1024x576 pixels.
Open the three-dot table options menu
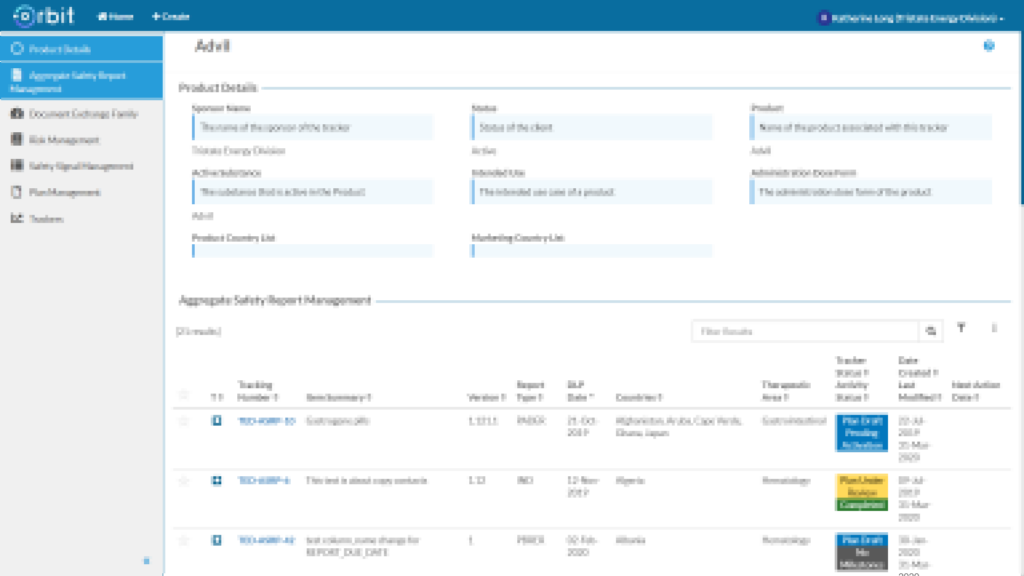[994, 328]
